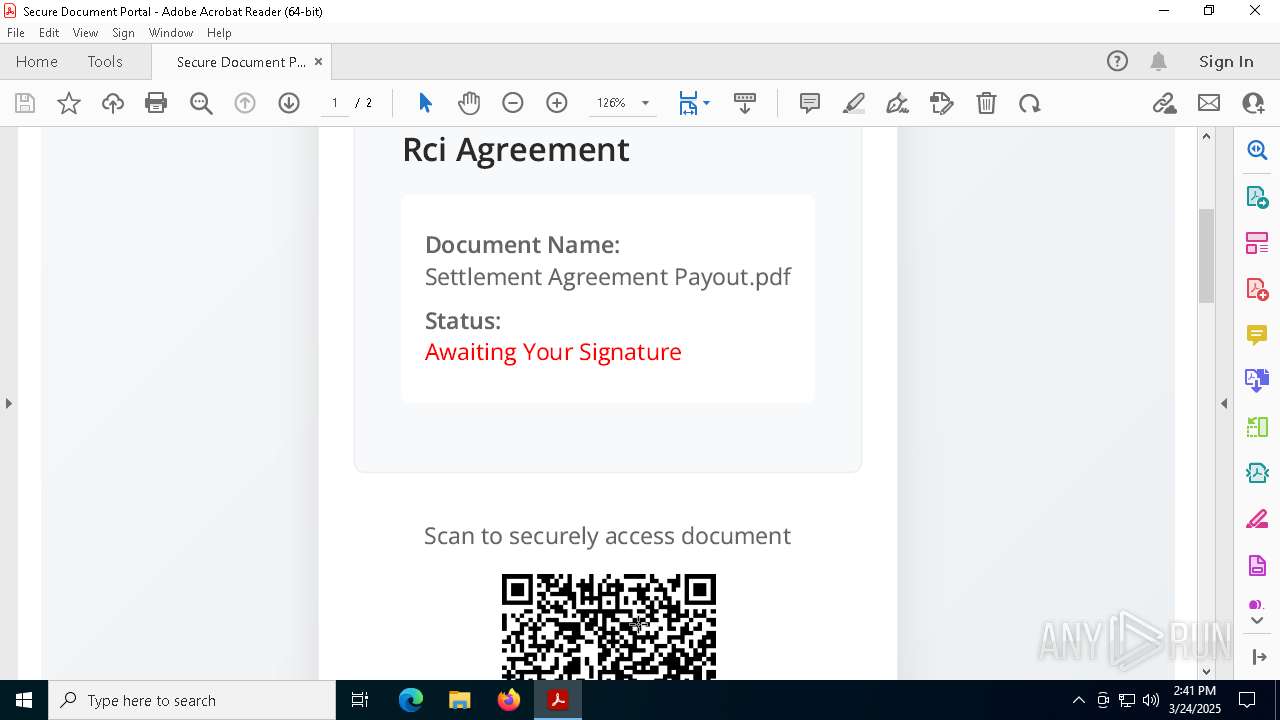Collapse the right tools pane
Viewport: 1280px width, 720px height.
click(1224, 403)
